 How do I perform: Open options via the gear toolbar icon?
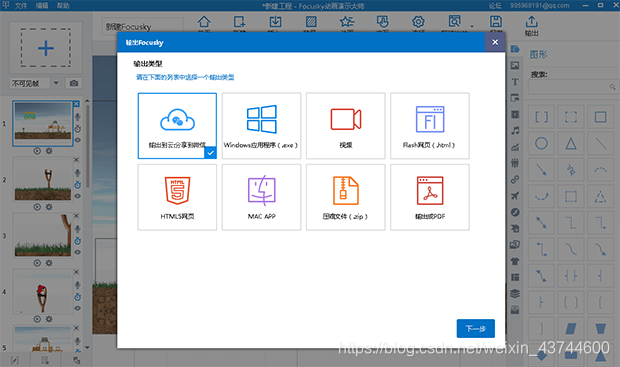coord(418,23)
